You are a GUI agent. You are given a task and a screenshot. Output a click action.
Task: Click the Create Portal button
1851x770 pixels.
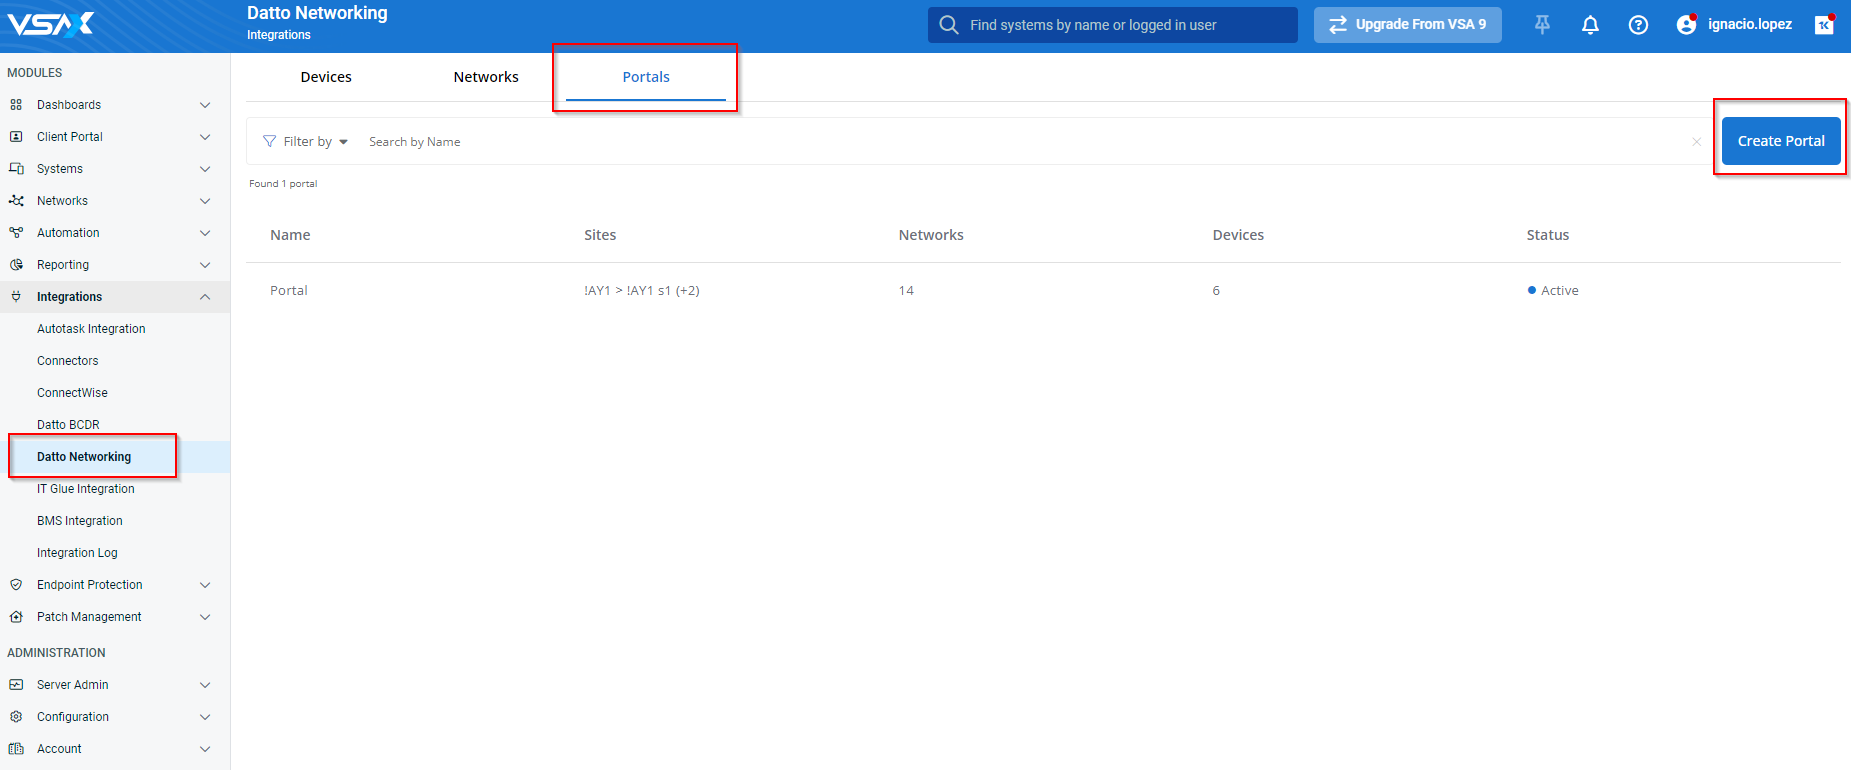(x=1780, y=141)
